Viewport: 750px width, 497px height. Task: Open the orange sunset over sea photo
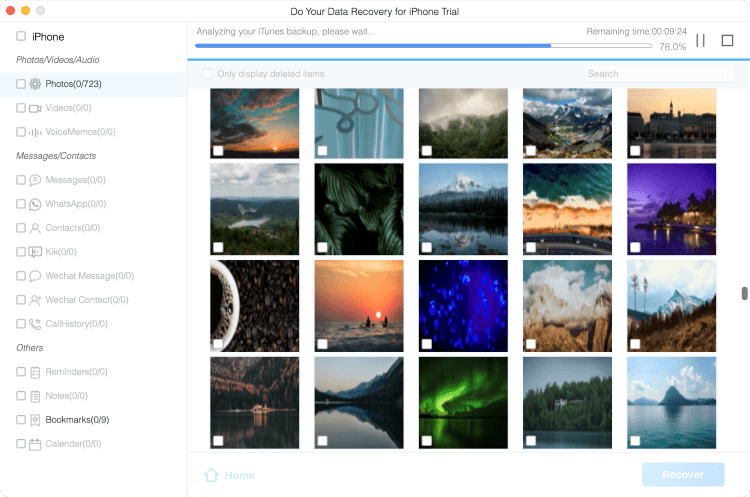coord(359,306)
